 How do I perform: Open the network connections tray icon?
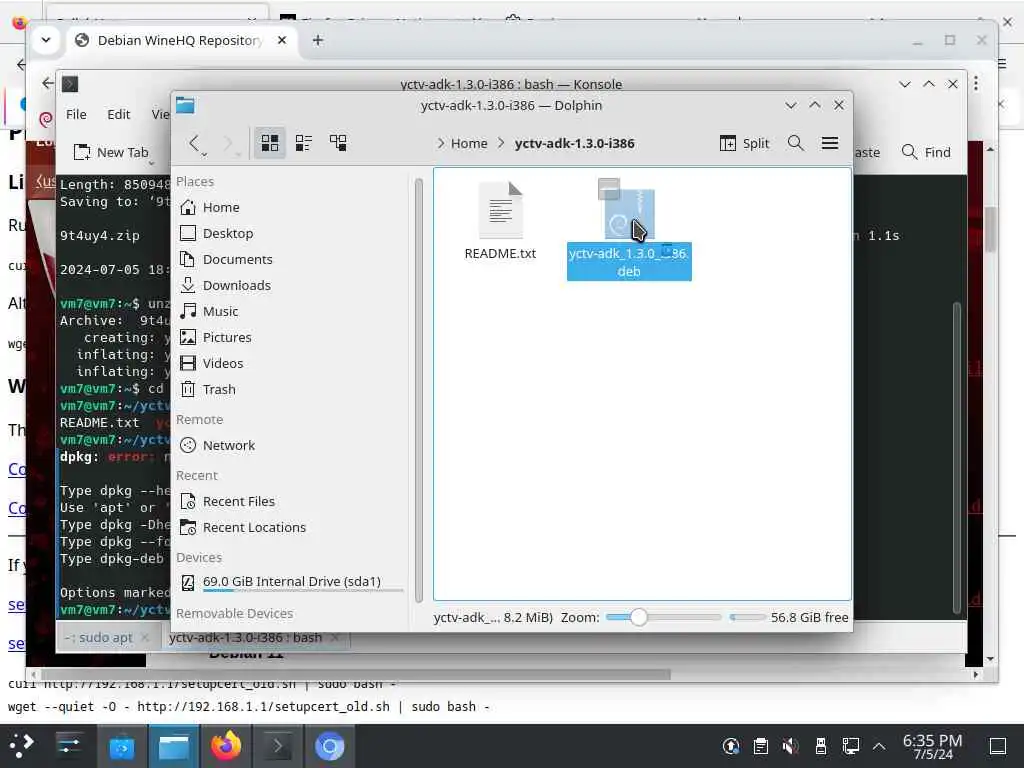[851, 746]
